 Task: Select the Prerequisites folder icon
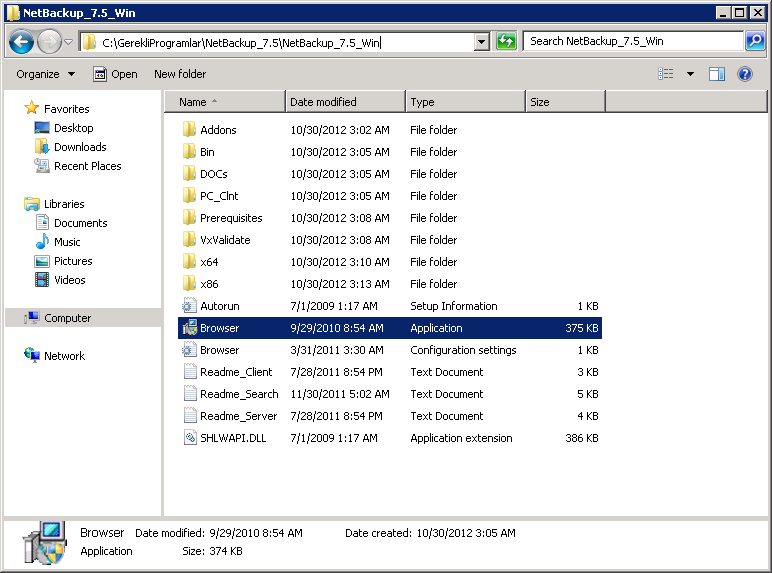189,218
